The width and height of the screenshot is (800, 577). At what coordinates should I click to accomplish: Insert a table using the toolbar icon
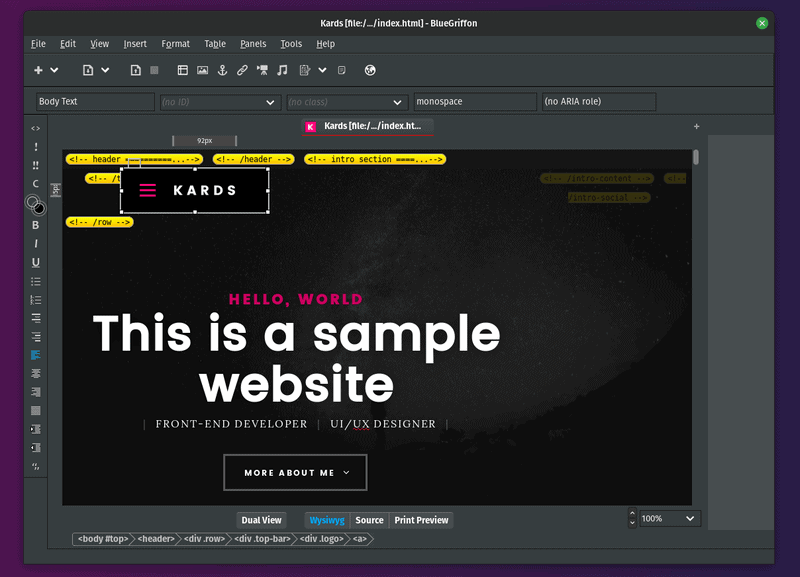click(182, 70)
